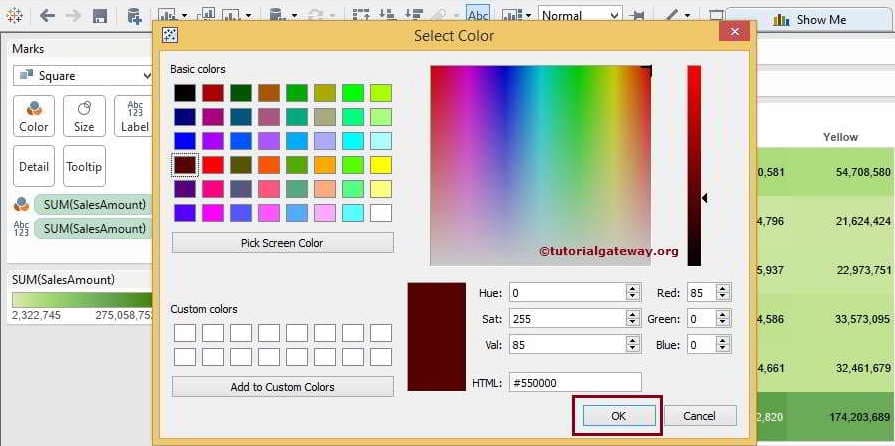Expand the show/hide cards dropdown arrow
The width and height of the screenshot is (895, 446).
point(528,16)
